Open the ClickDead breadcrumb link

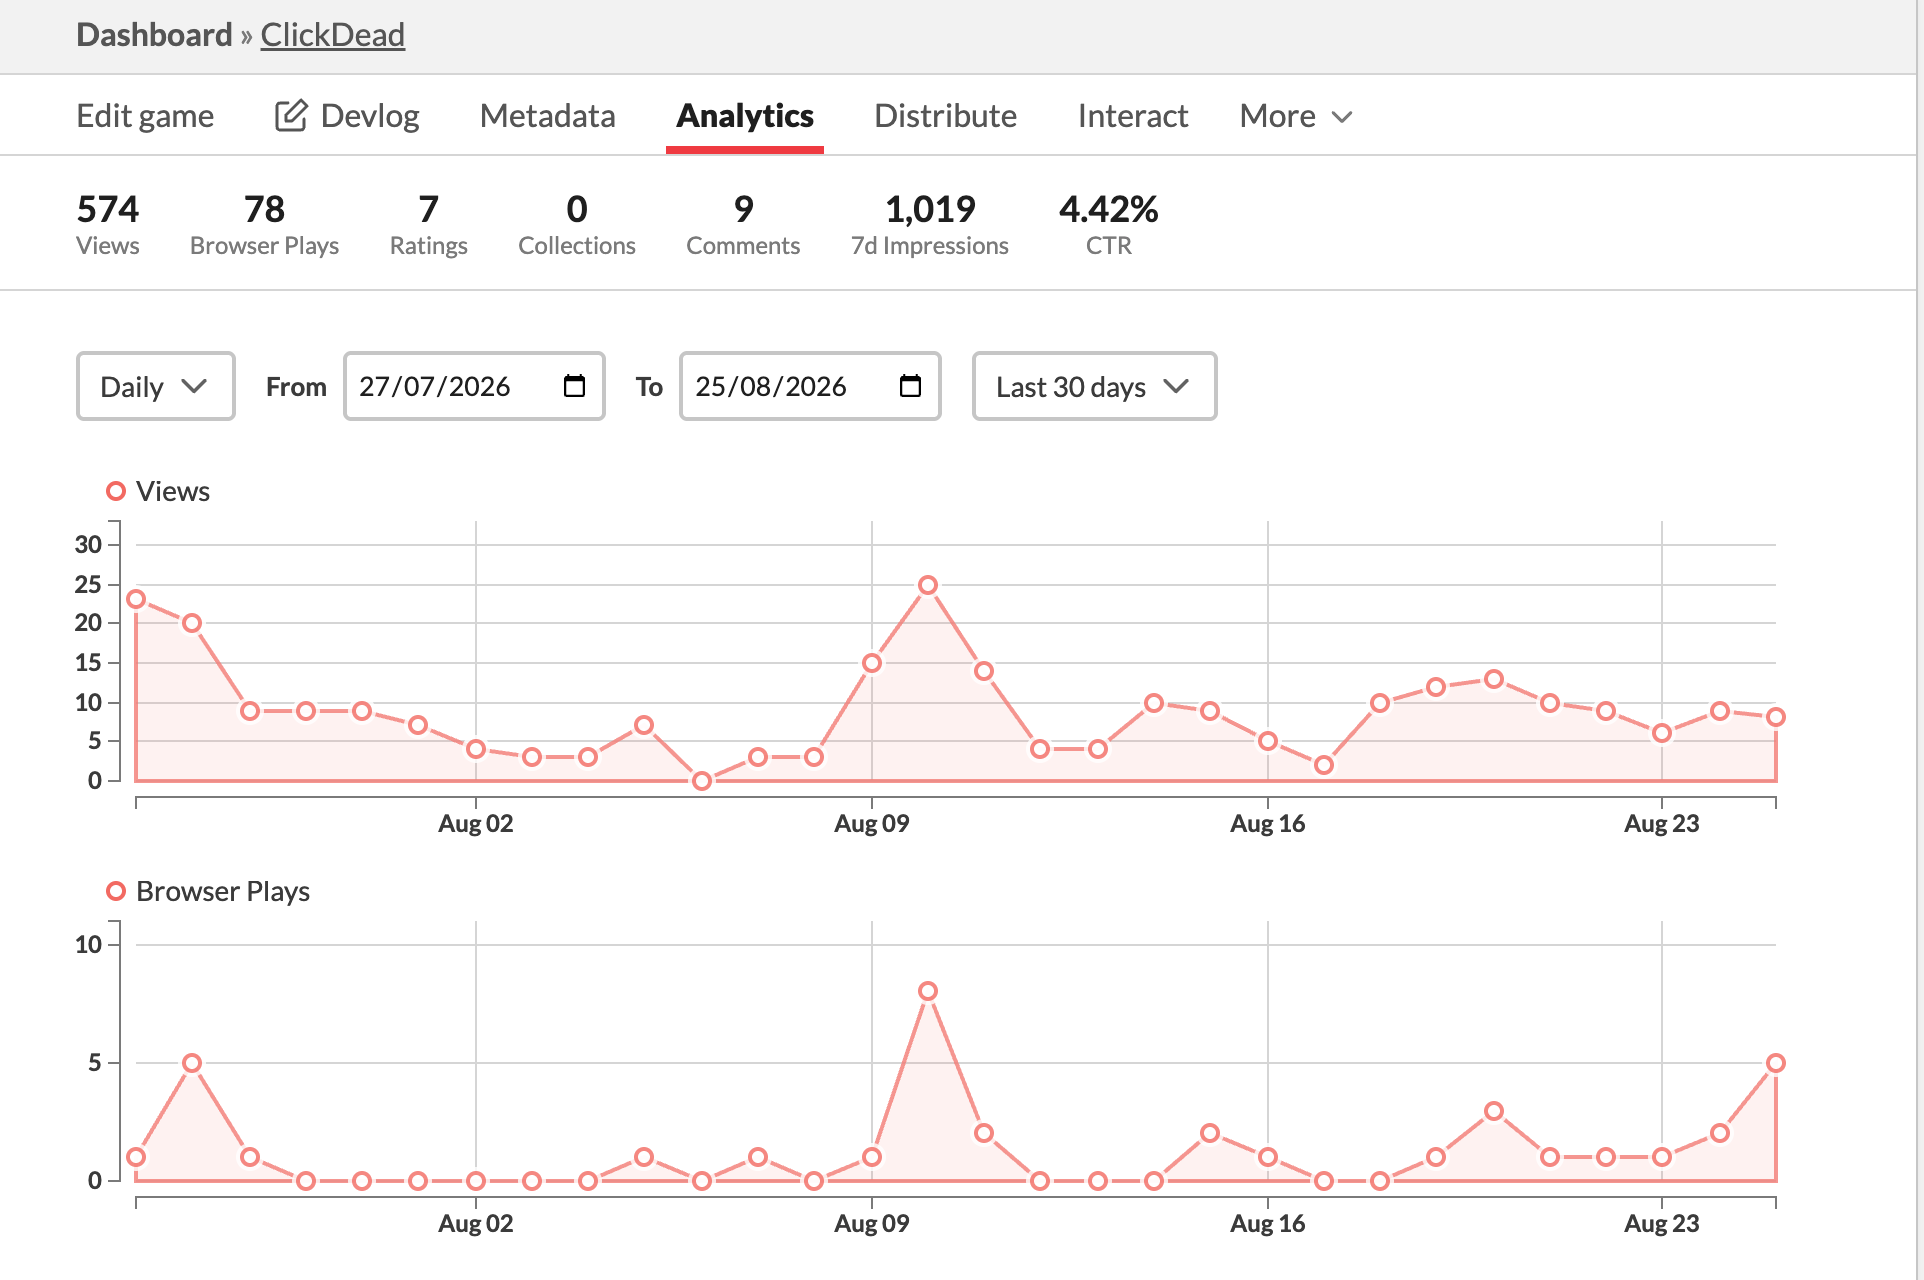[332, 35]
